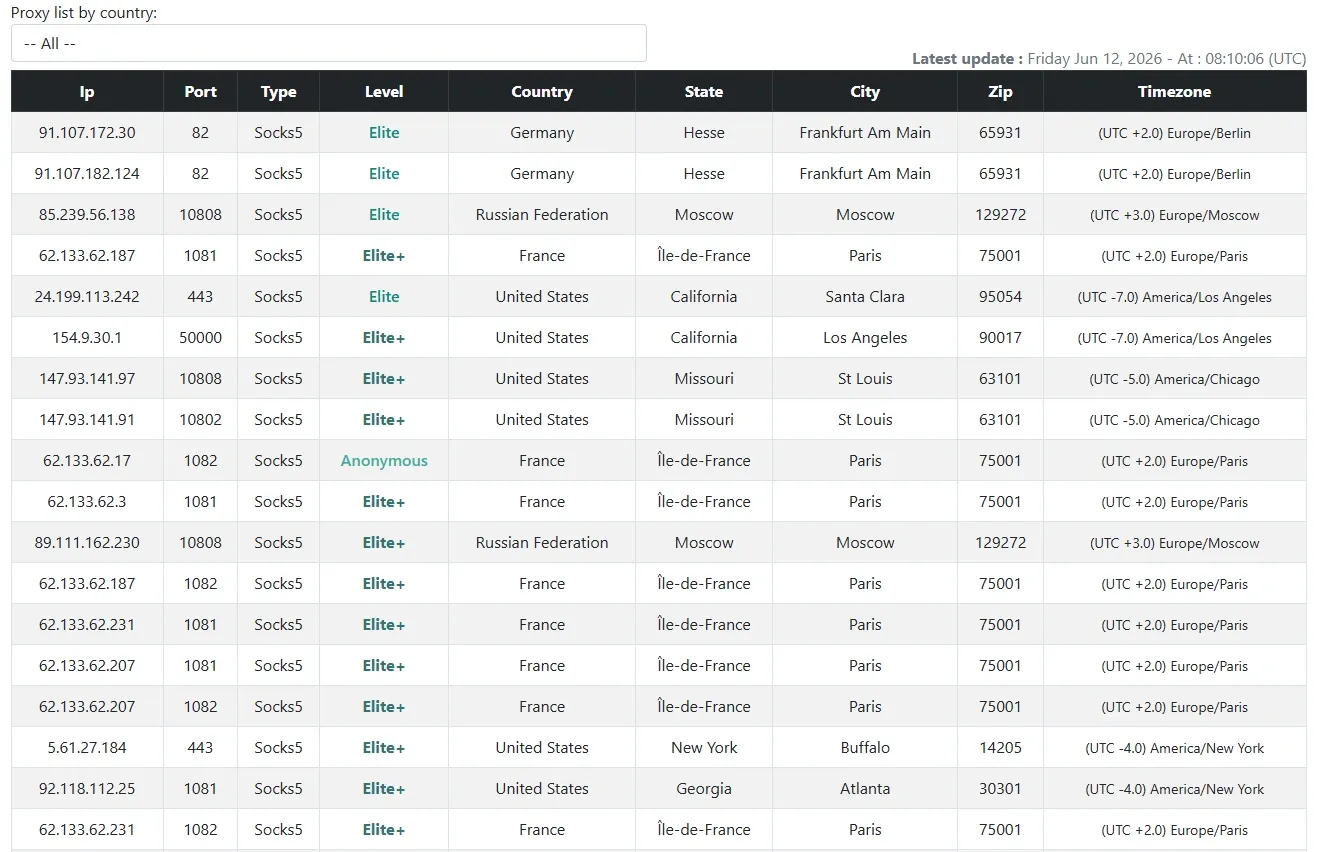Click Russian Federation in the 85.239.56.138 row
Screen dimensions: 1335x852
(x=542, y=215)
